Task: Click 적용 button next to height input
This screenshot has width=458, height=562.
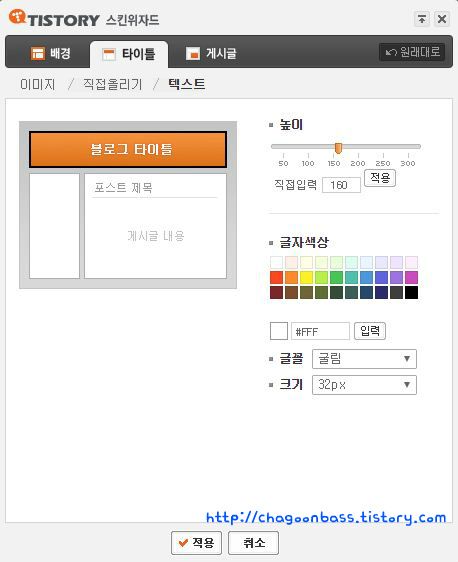Action: tap(380, 178)
